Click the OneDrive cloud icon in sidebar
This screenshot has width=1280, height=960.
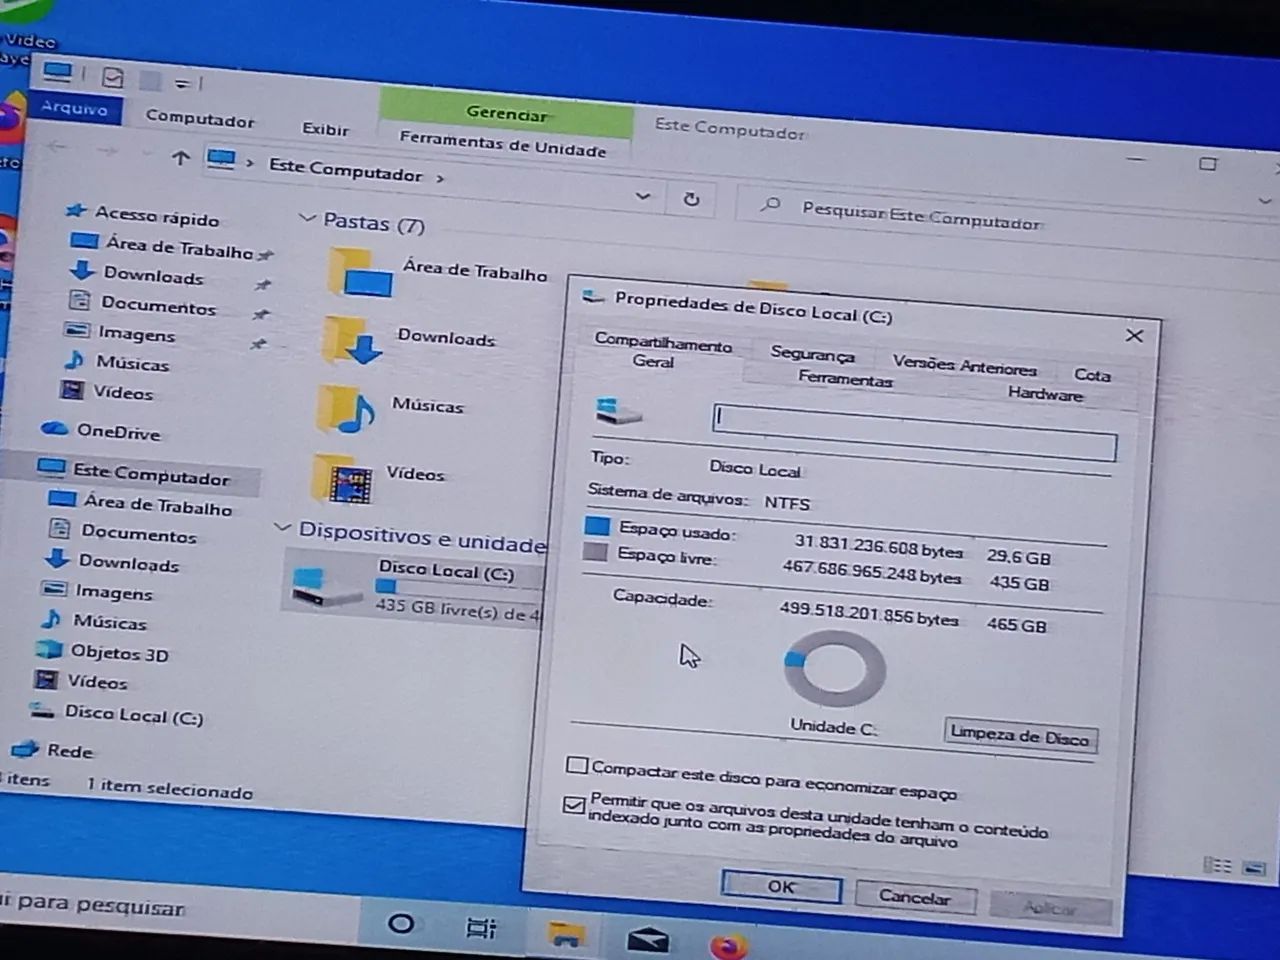click(53, 429)
